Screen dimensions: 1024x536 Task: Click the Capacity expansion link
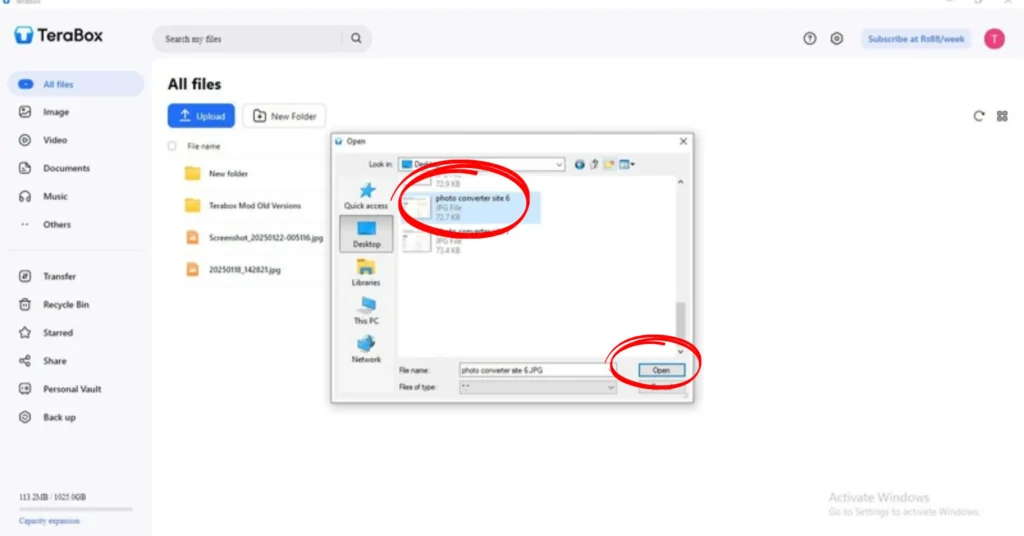49,521
